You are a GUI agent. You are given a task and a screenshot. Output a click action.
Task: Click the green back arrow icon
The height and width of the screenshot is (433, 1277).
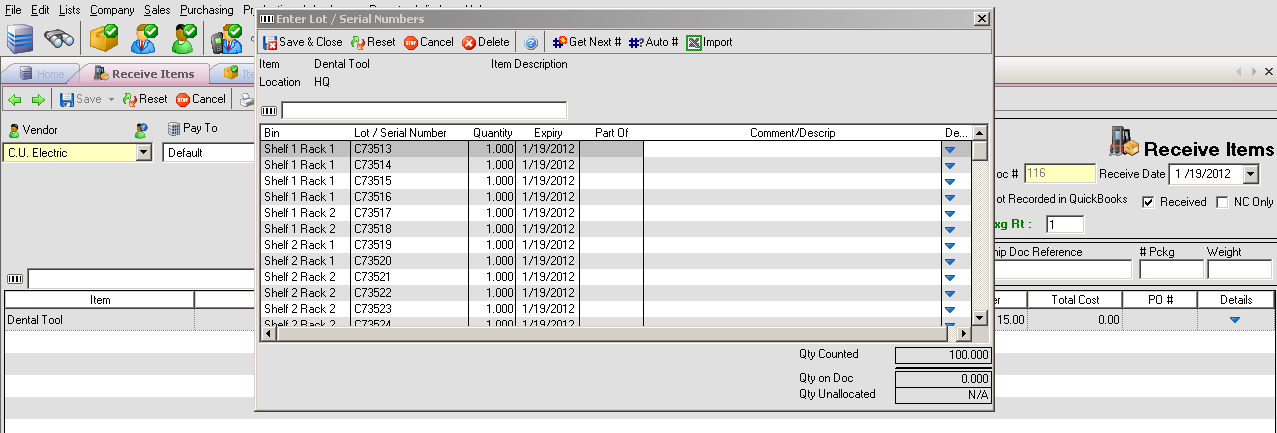15,99
